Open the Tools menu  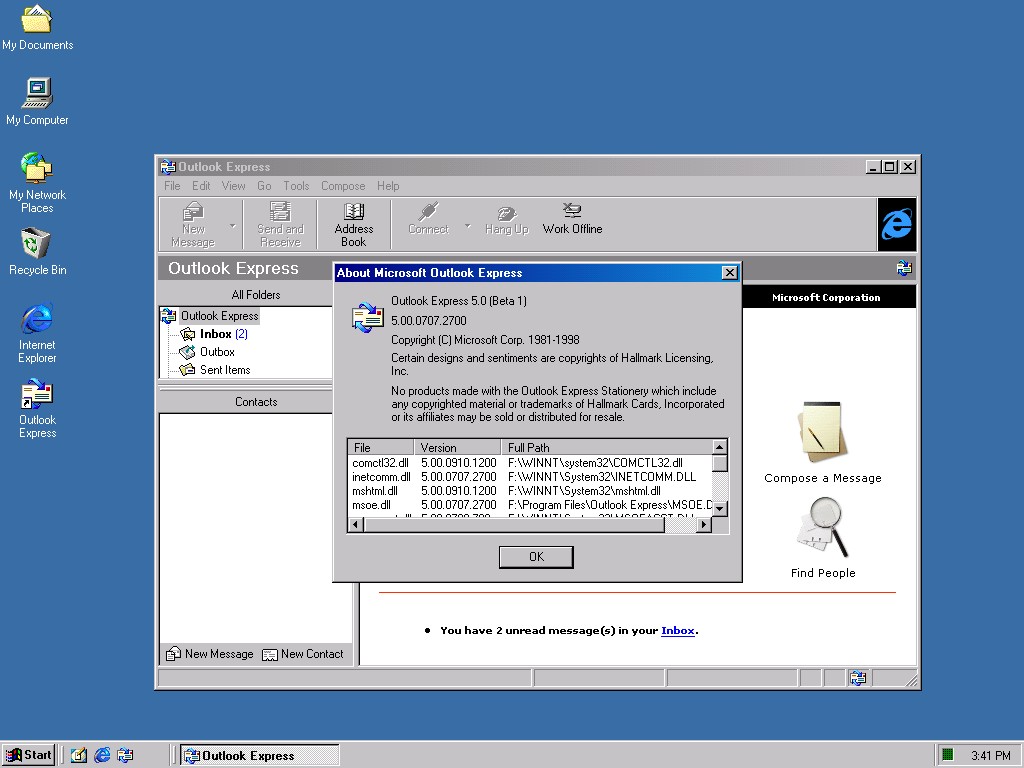tap(296, 186)
